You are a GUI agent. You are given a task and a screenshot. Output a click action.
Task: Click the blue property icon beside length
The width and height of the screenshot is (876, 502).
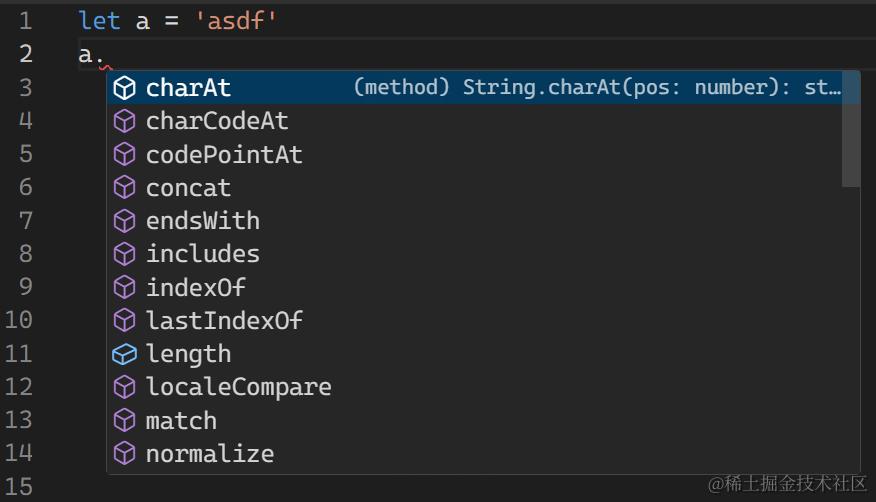coord(124,354)
